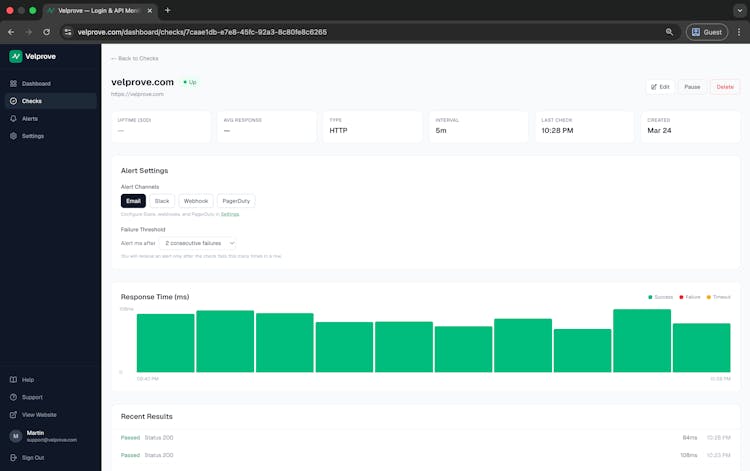
Task: Open the browser tab list chevron
Action: tap(739, 10)
